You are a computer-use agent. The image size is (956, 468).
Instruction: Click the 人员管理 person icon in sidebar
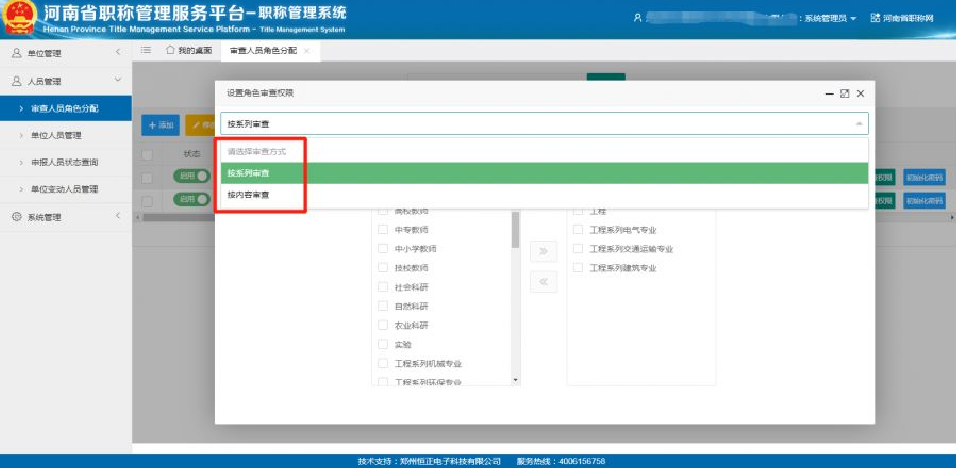pos(16,81)
